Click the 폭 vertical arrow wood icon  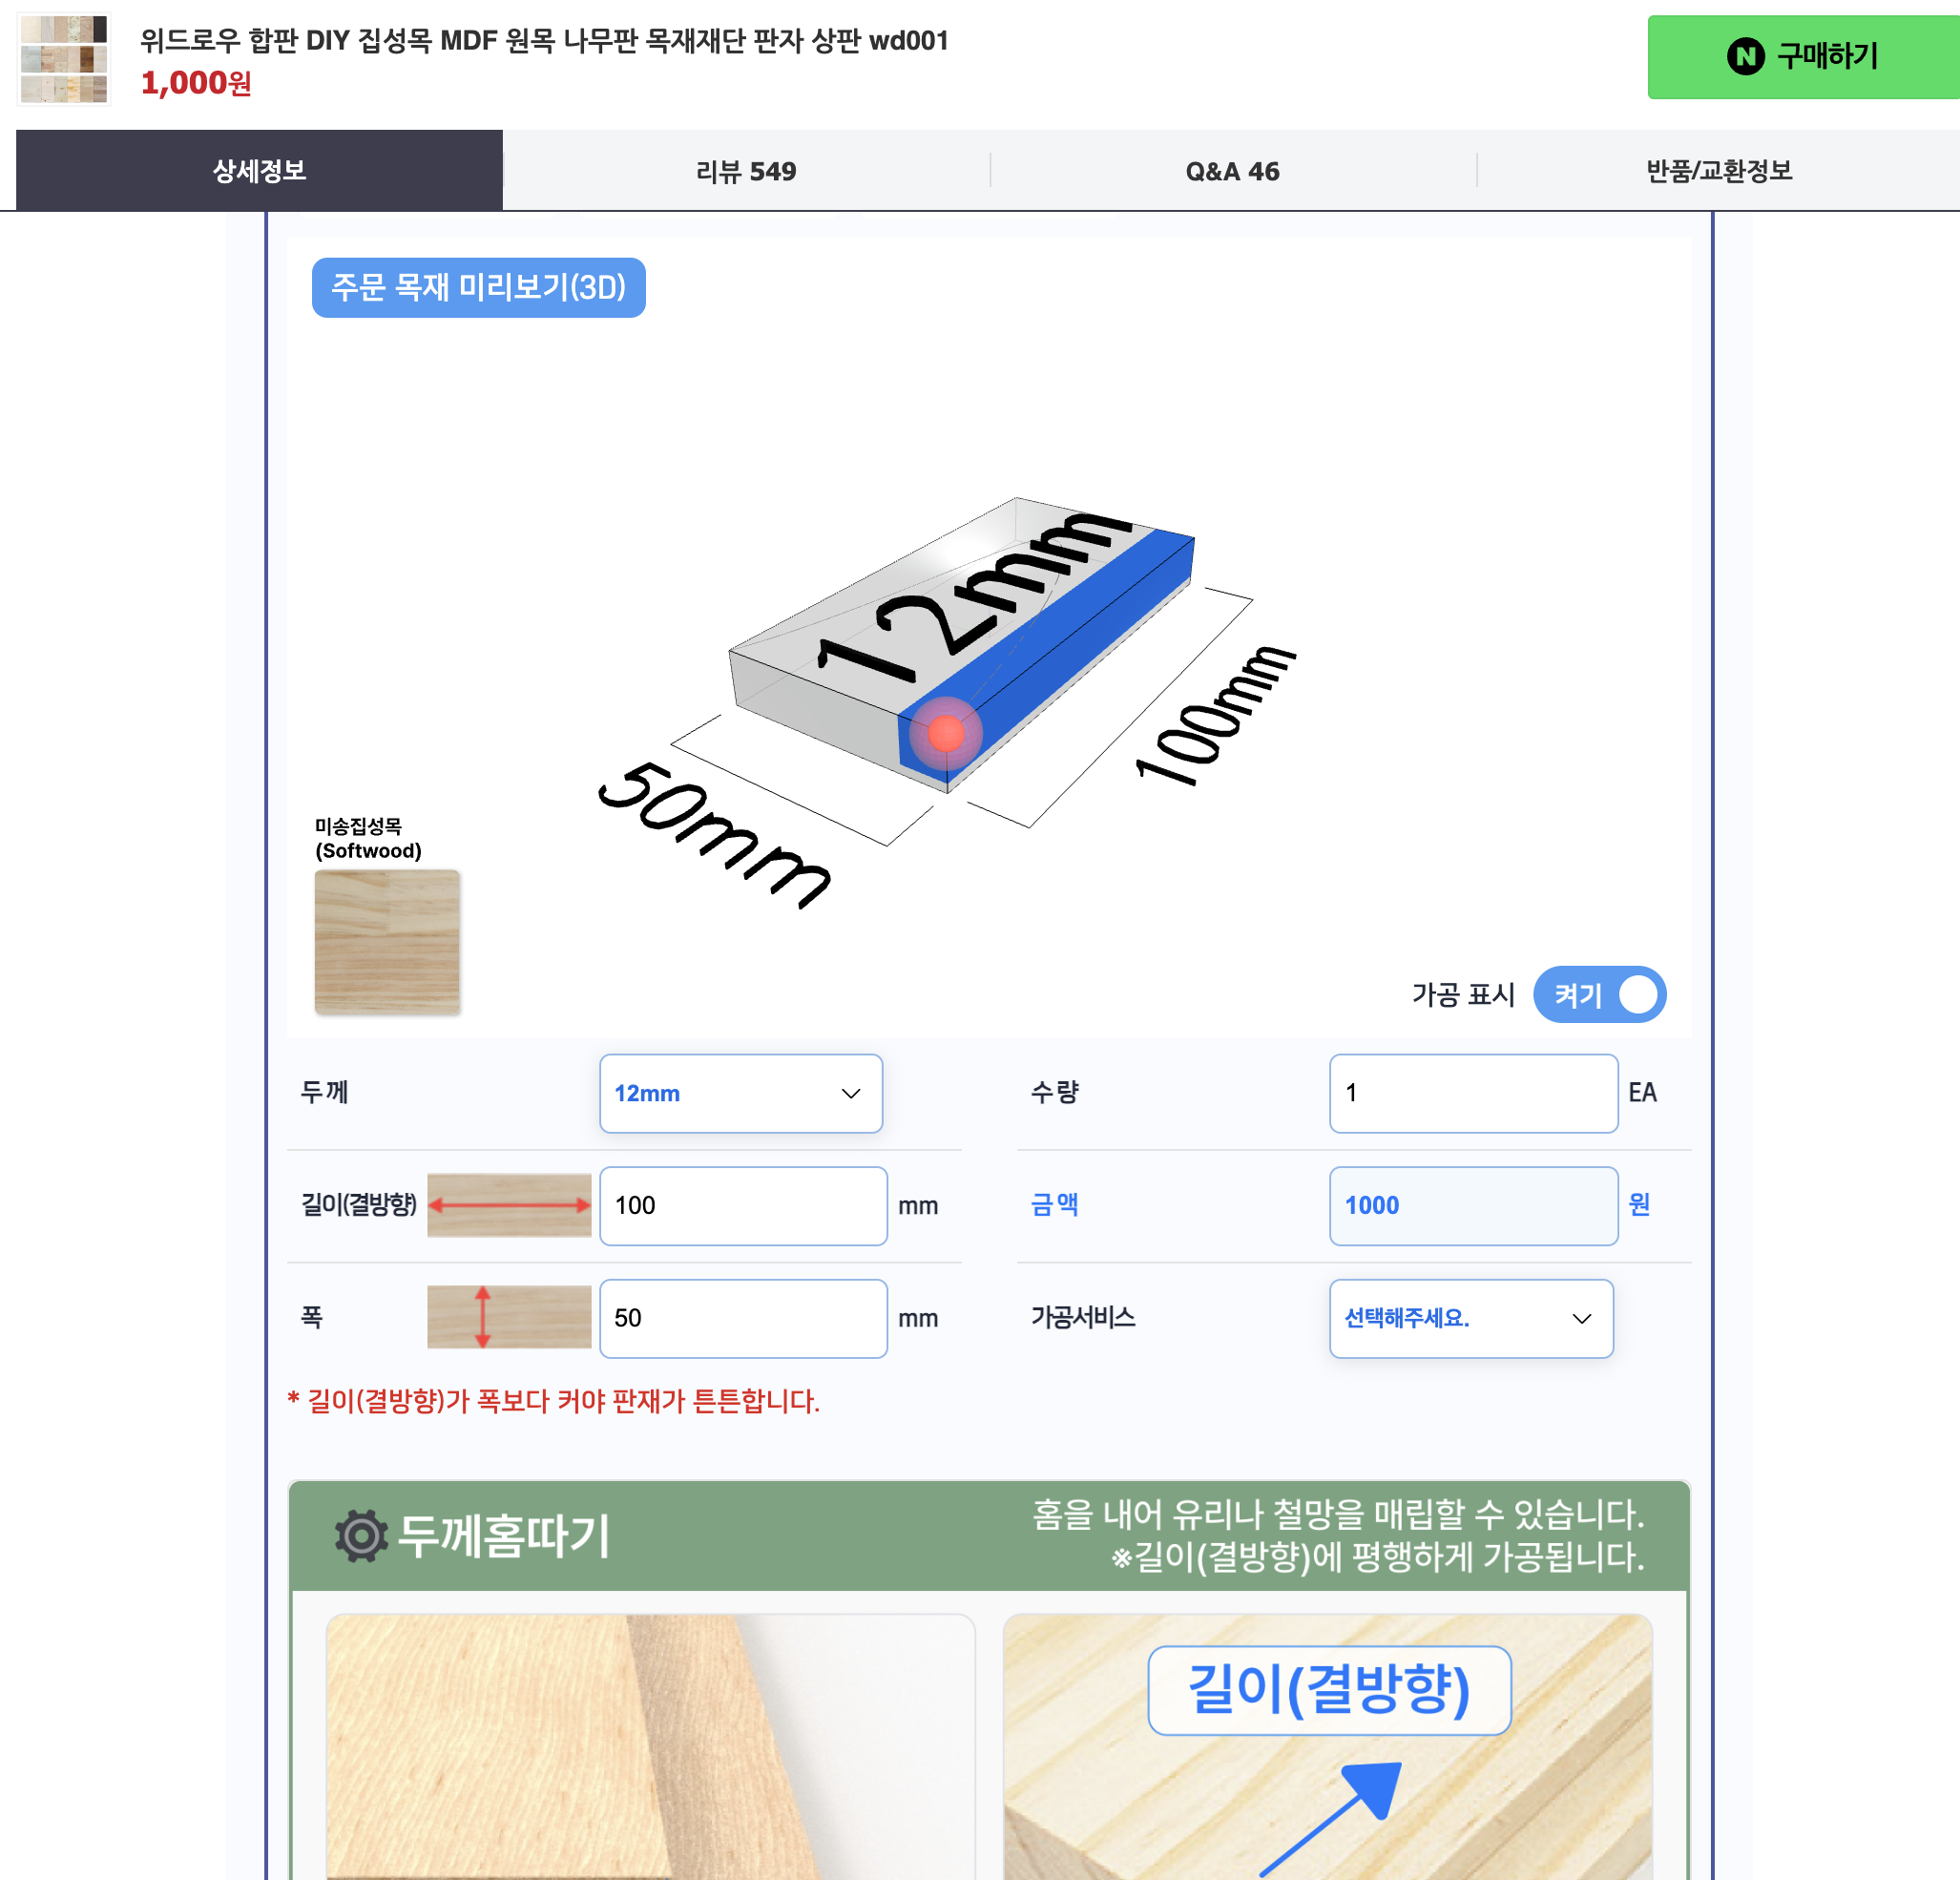coord(509,1317)
